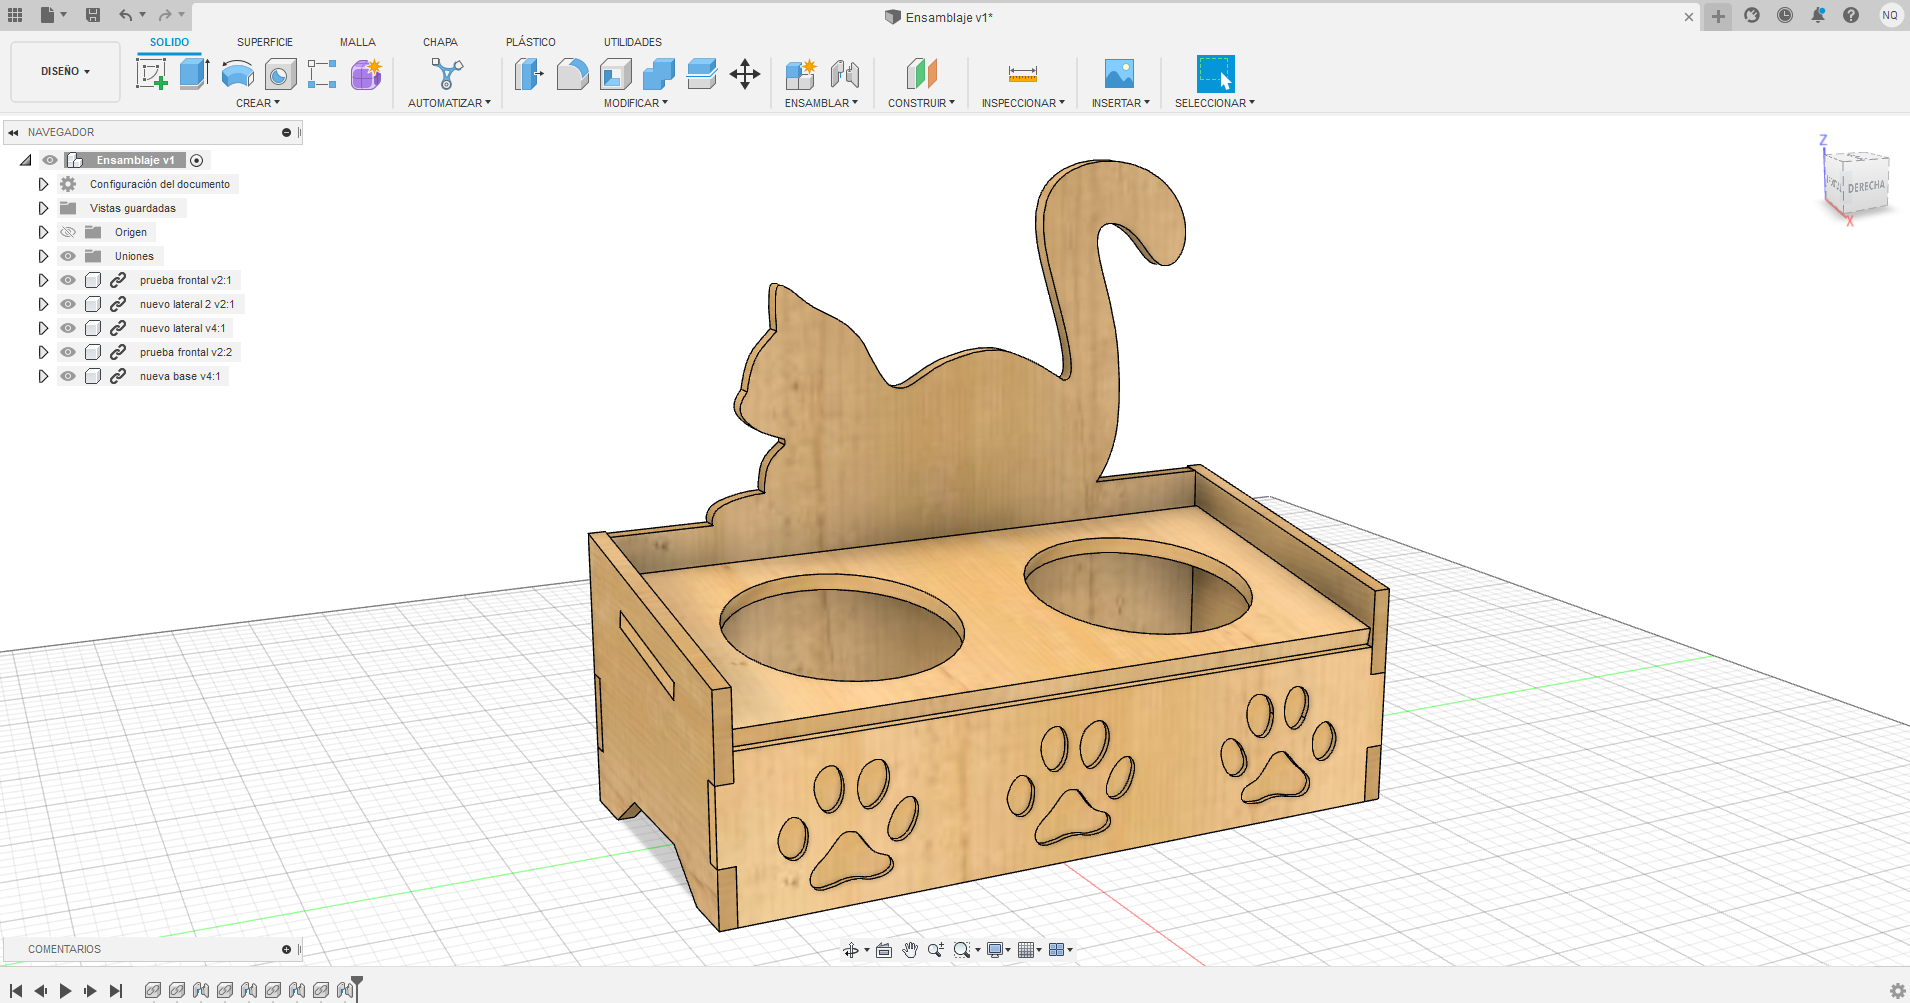The height and width of the screenshot is (1003, 1910).
Task: Open the DISEÑO workspace dropdown
Action: tap(65, 72)
